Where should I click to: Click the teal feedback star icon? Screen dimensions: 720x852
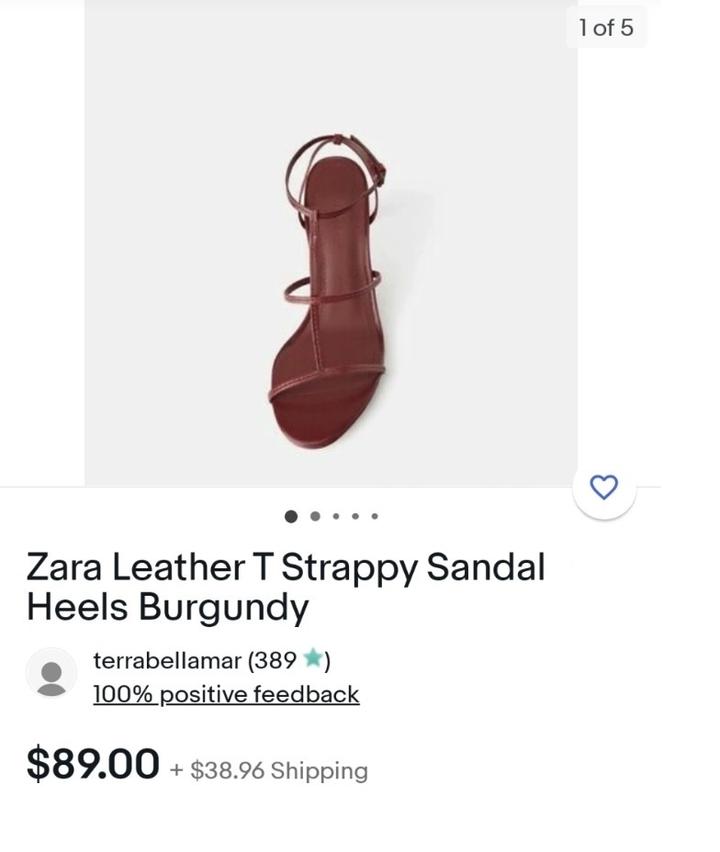click(312, 658)
